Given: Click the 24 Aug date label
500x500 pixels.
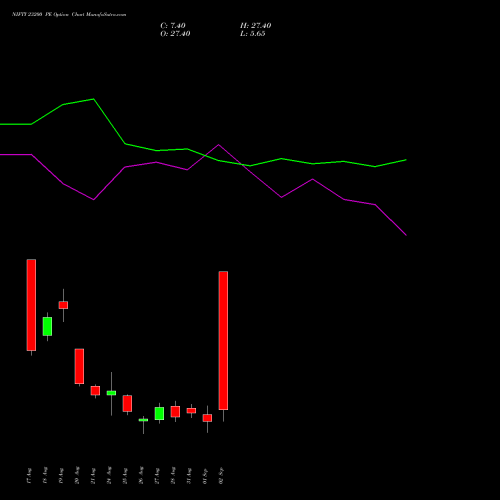Looking at the screenshot, I should point(109,476).
